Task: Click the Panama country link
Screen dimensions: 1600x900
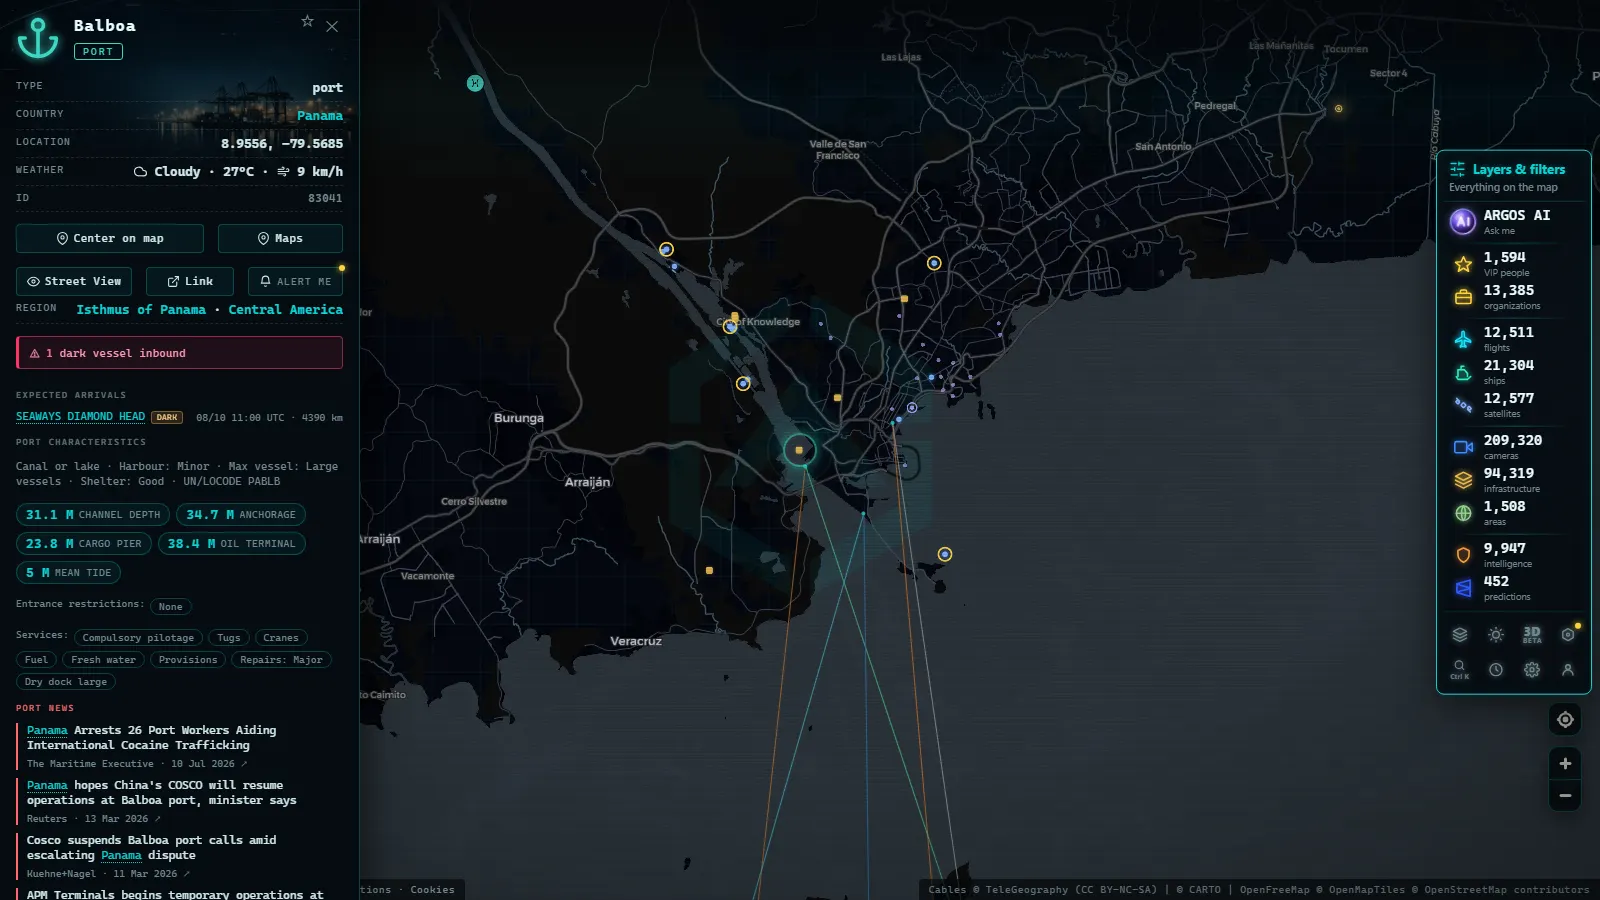Action: [320, 116]
